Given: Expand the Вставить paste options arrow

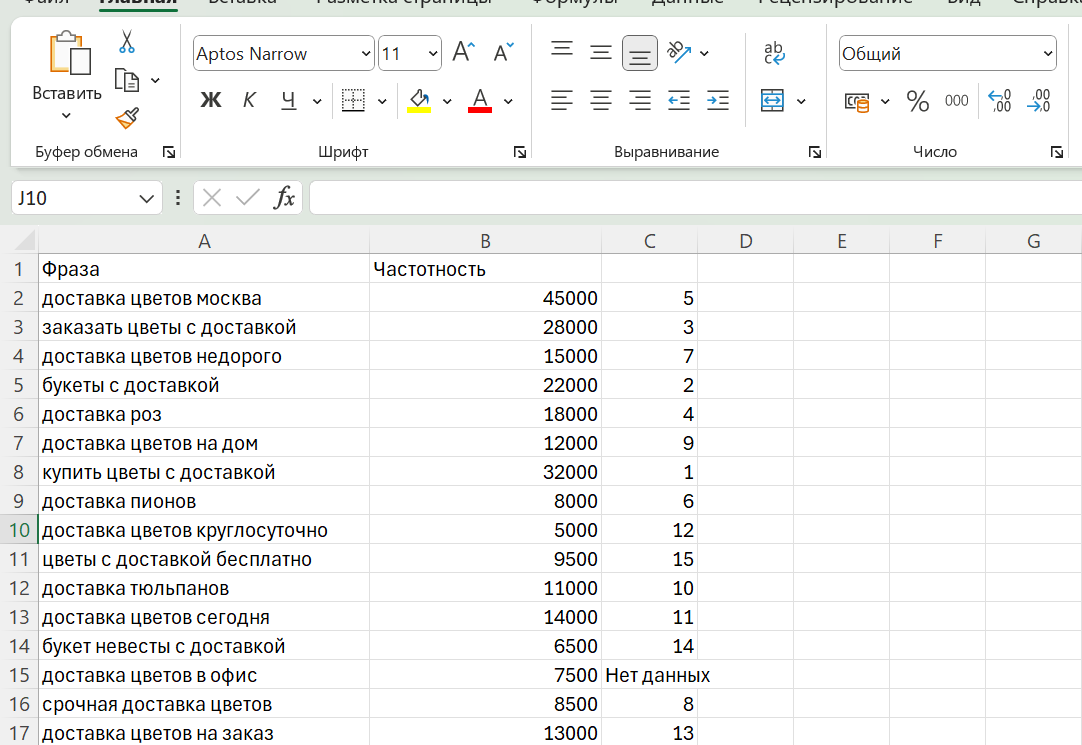Looking at the screenshot, I should pos(66,115).
